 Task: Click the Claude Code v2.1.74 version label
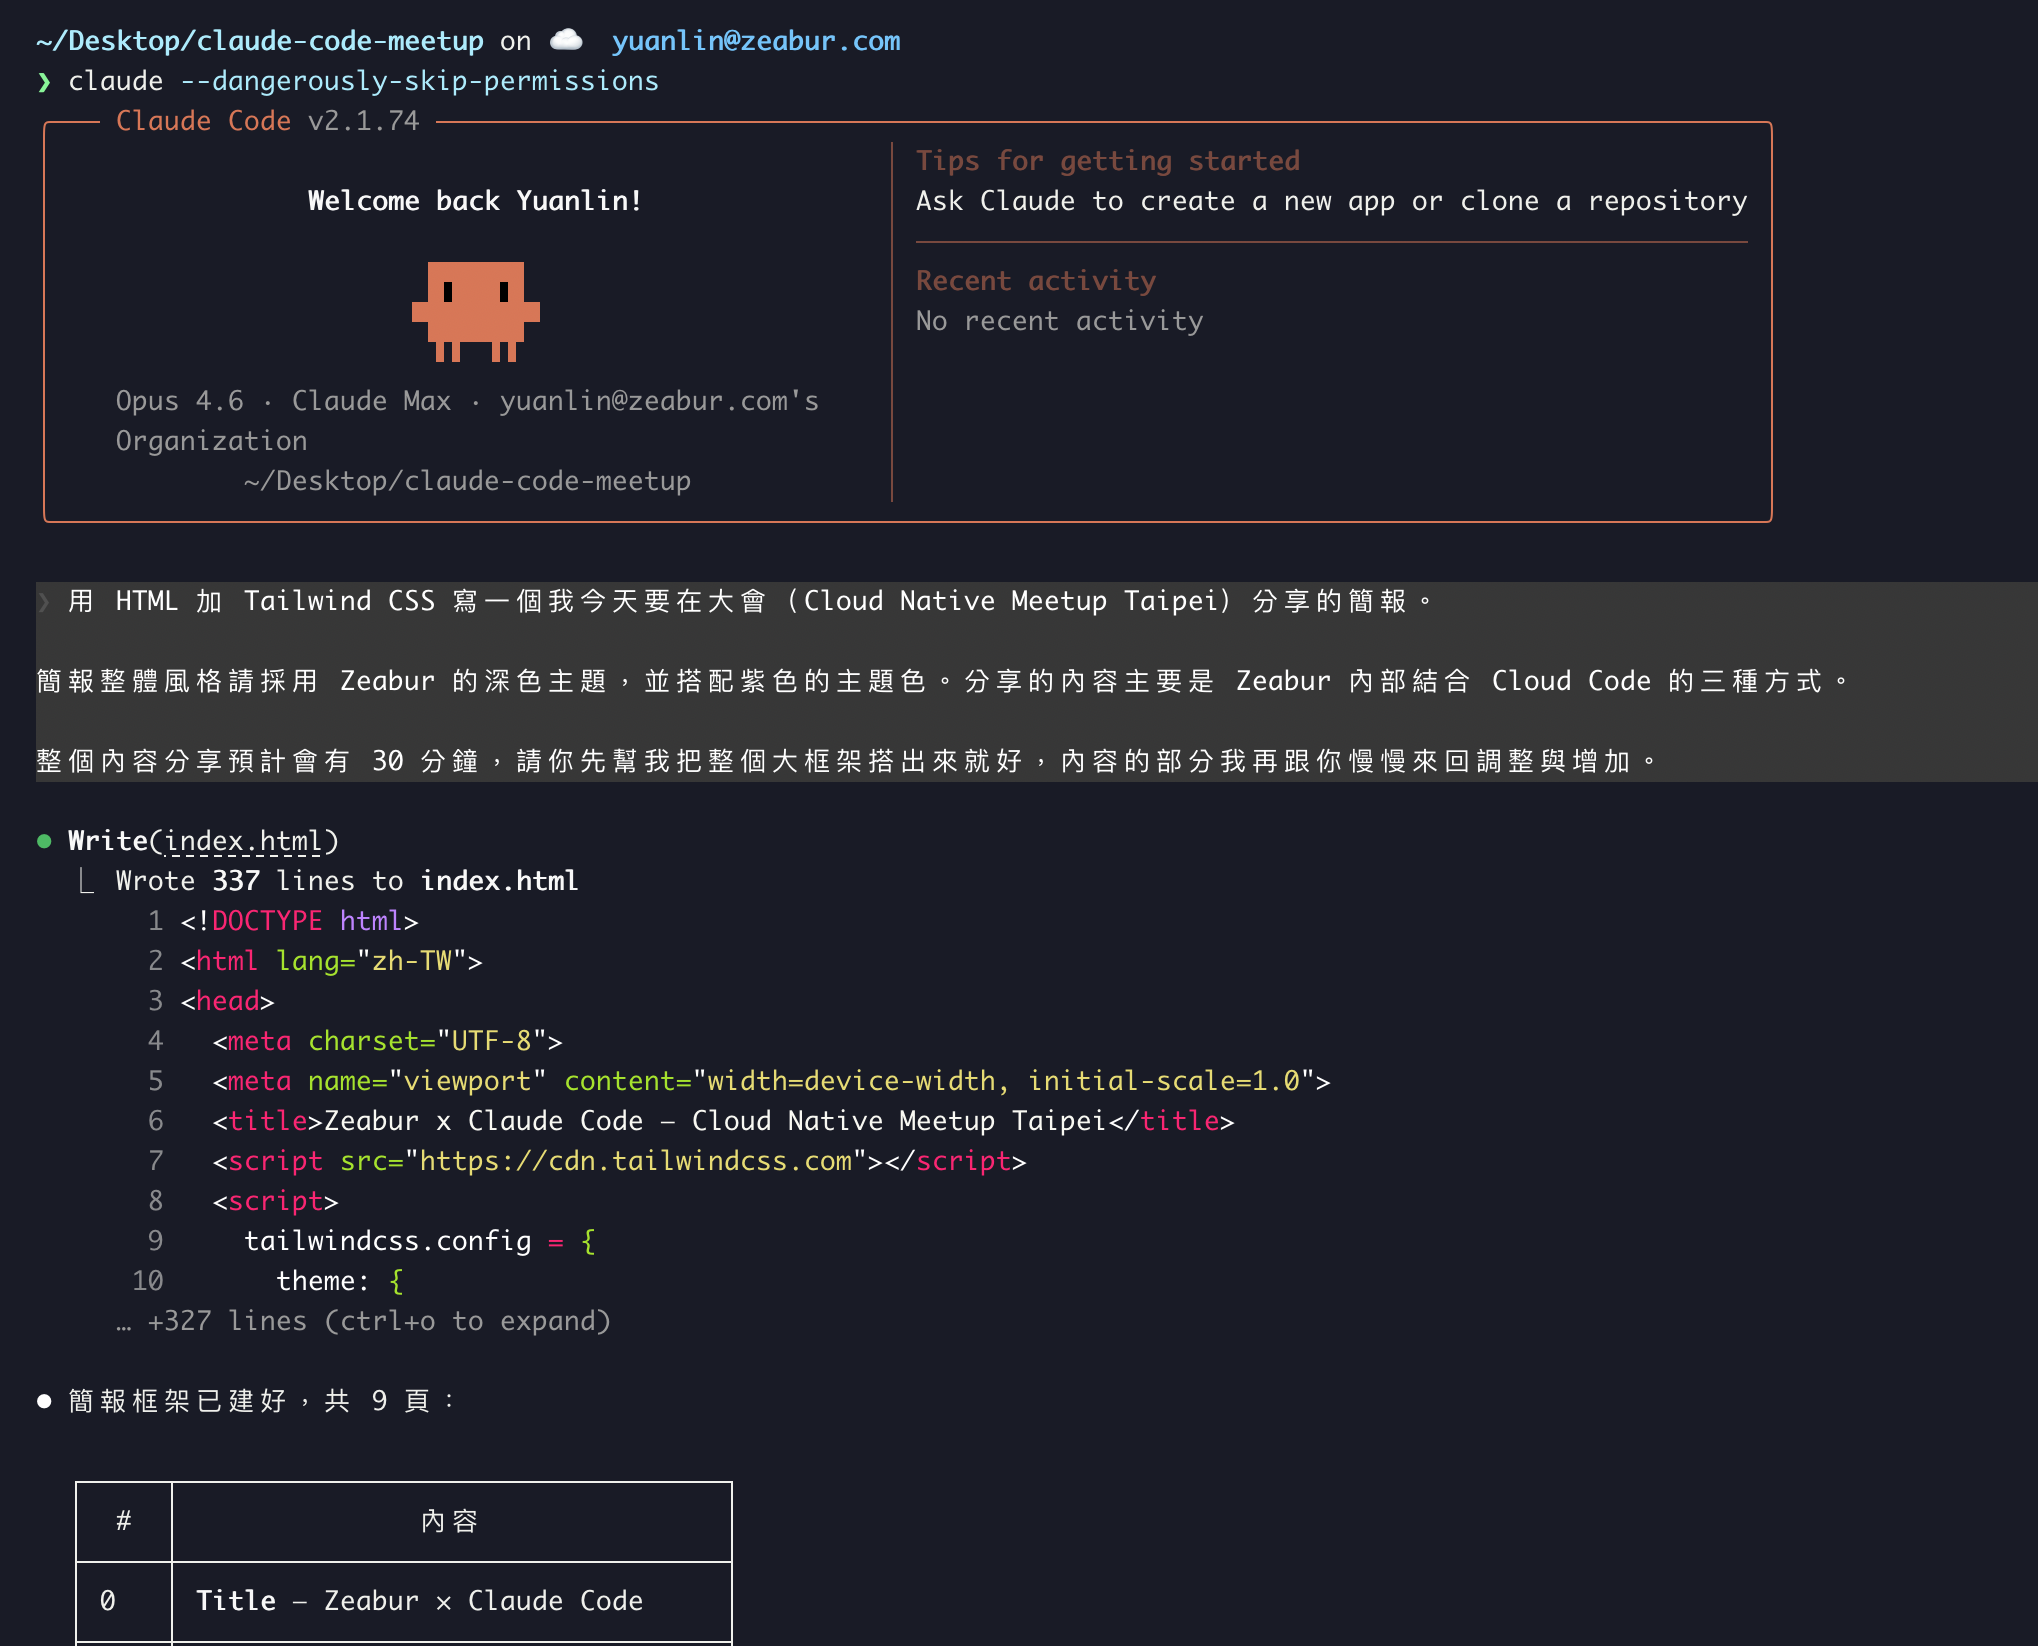coord(268,121)
